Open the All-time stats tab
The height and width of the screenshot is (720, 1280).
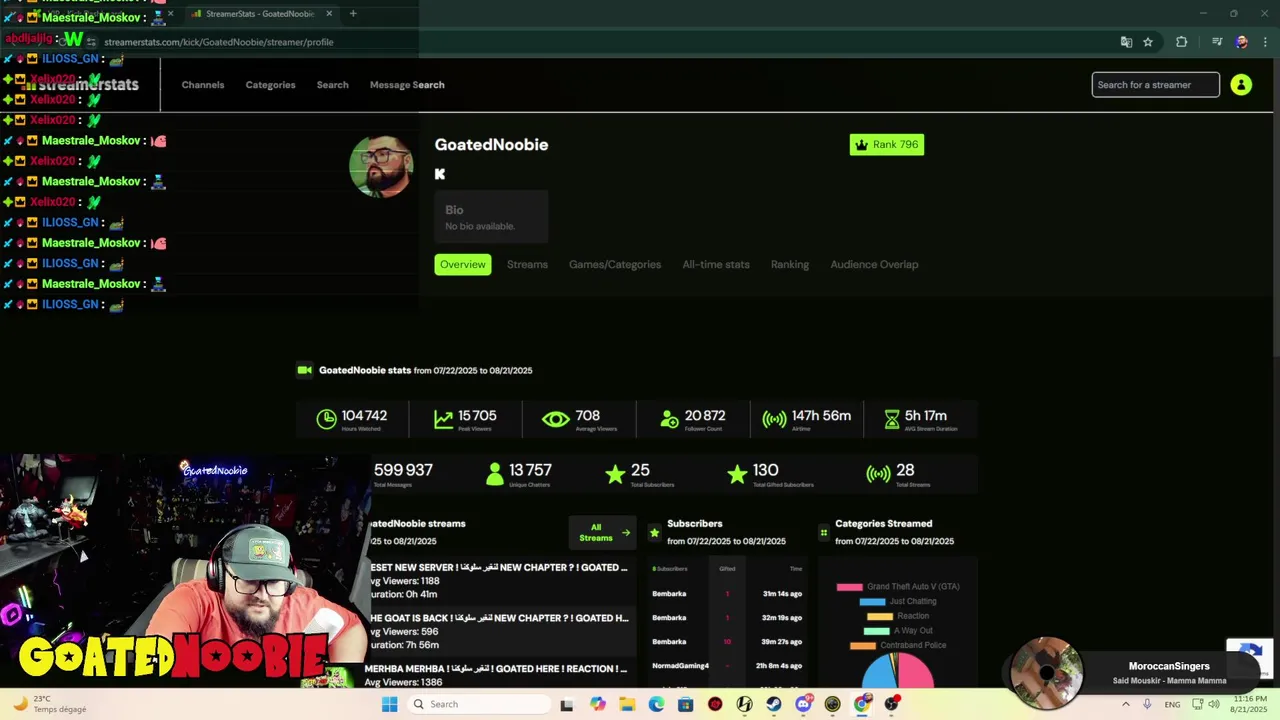click(716, 265)
